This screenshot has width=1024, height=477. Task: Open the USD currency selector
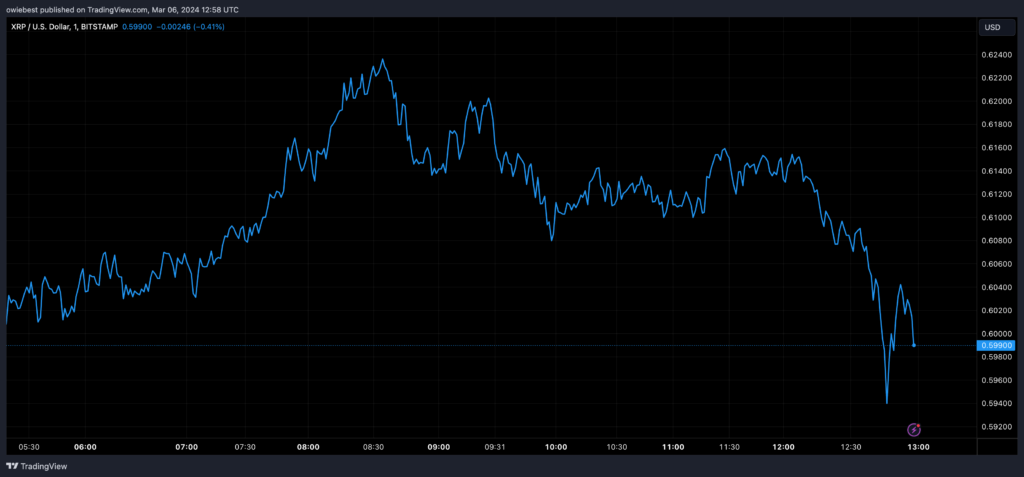[992, 26]
